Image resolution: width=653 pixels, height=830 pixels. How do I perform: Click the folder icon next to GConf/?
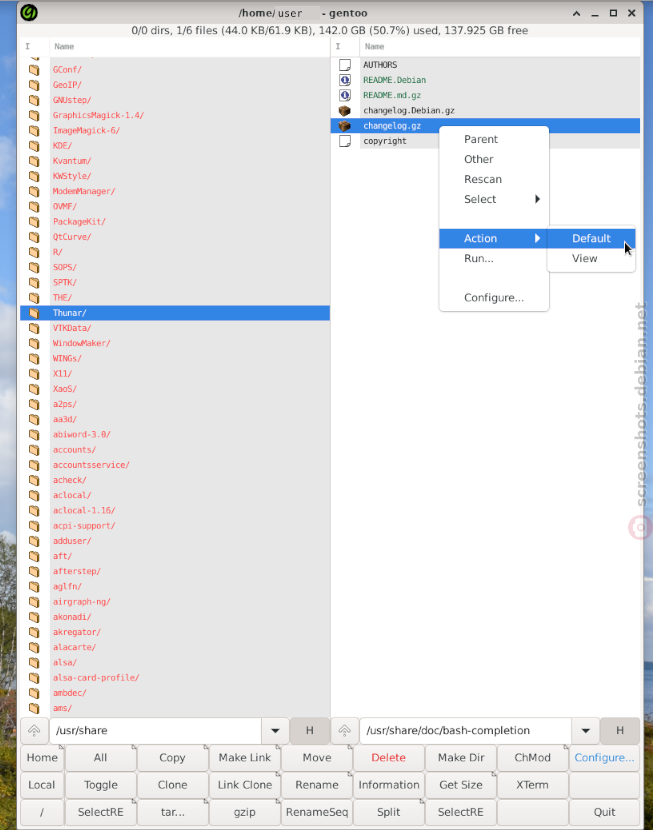pyautogui.click(x=34, y=69)
